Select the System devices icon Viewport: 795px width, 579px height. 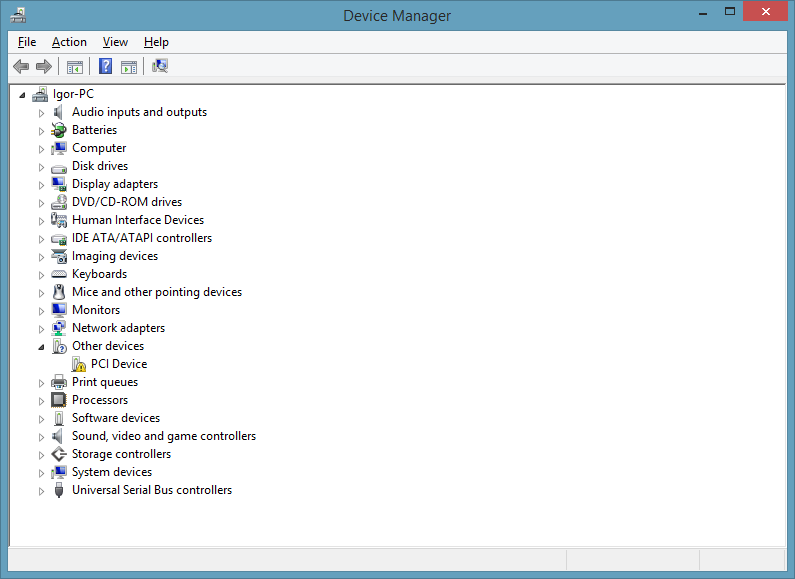pyautogui.click(x=59, y=472)
